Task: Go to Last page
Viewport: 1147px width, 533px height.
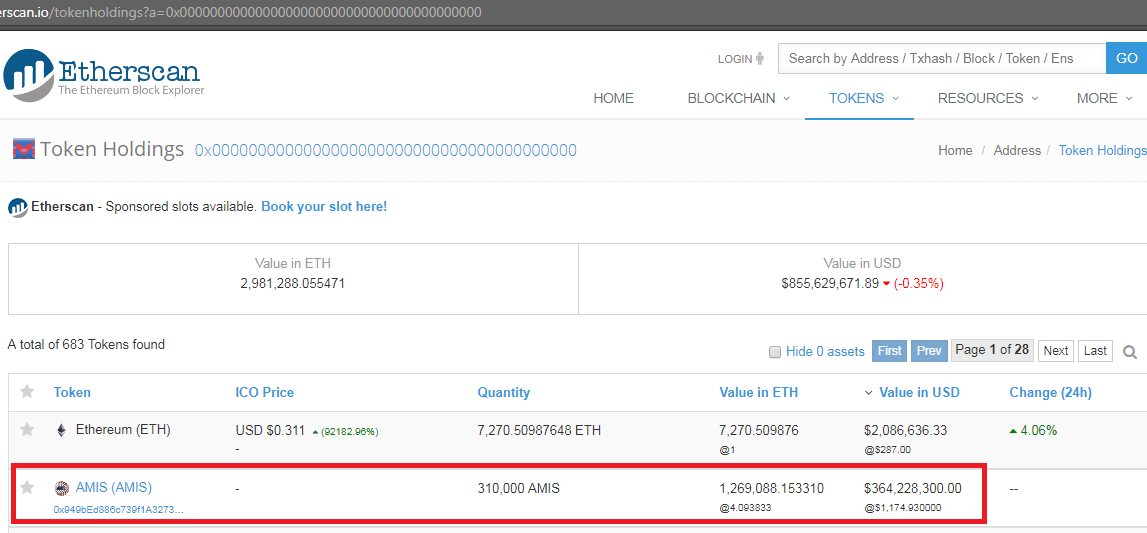Action: click(1095, 351)
